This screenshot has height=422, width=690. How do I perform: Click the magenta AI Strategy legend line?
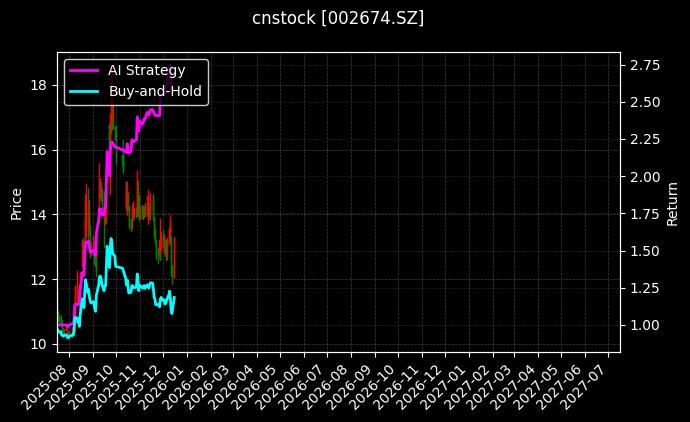coord(84,70)
